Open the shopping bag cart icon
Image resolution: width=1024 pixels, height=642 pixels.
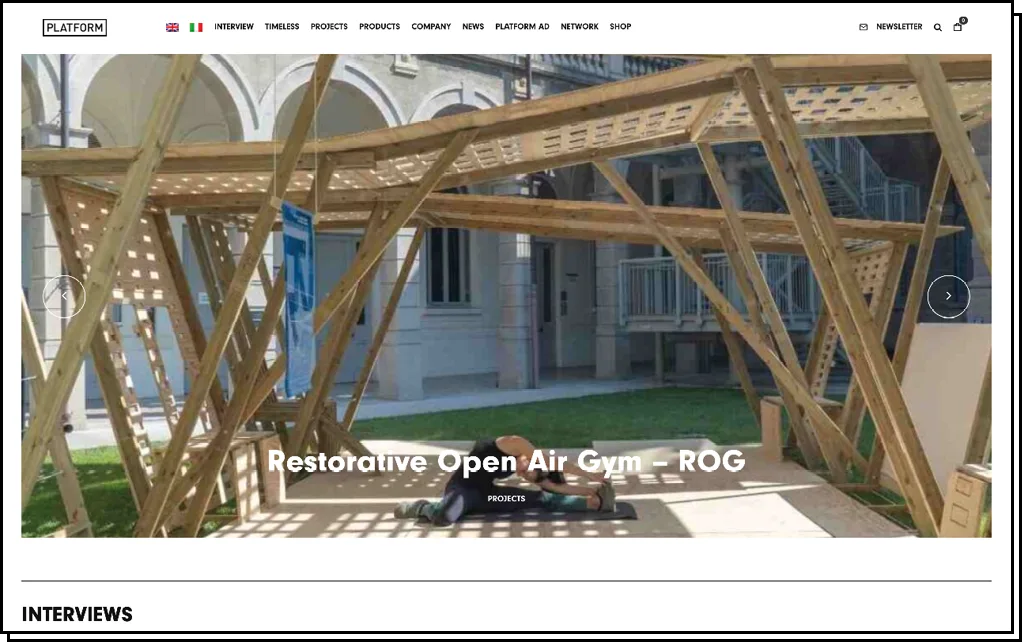(x=957, y=27)
